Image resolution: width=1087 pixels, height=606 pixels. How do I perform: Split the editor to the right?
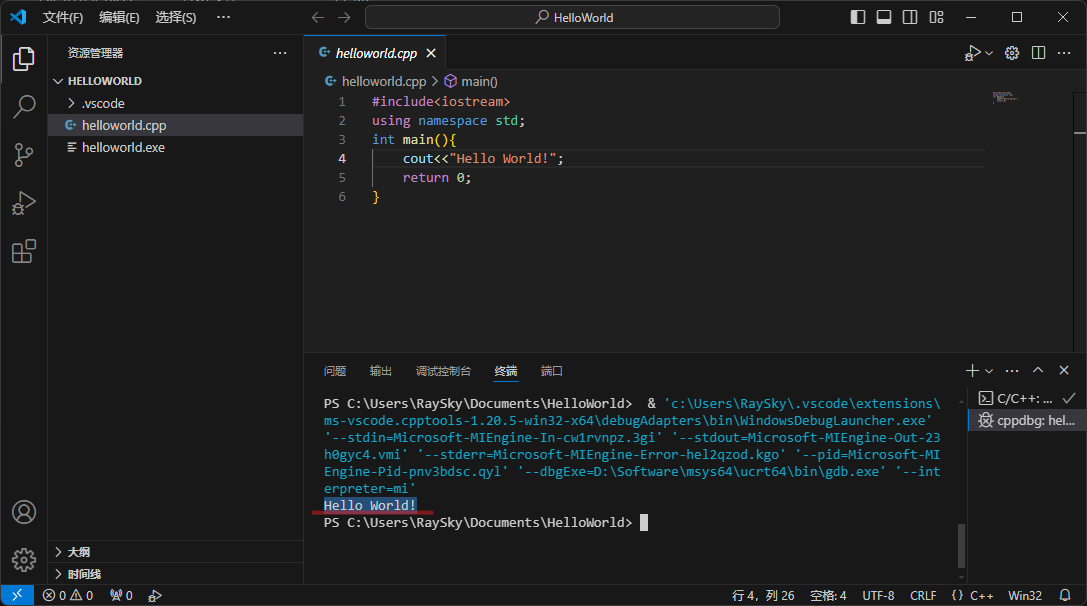click(x=1038, y=53)
